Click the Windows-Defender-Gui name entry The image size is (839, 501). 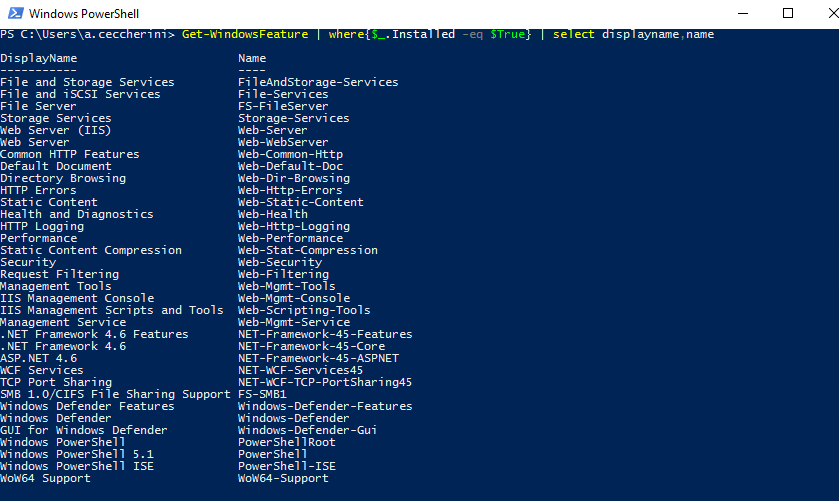[x=308, y=430]
